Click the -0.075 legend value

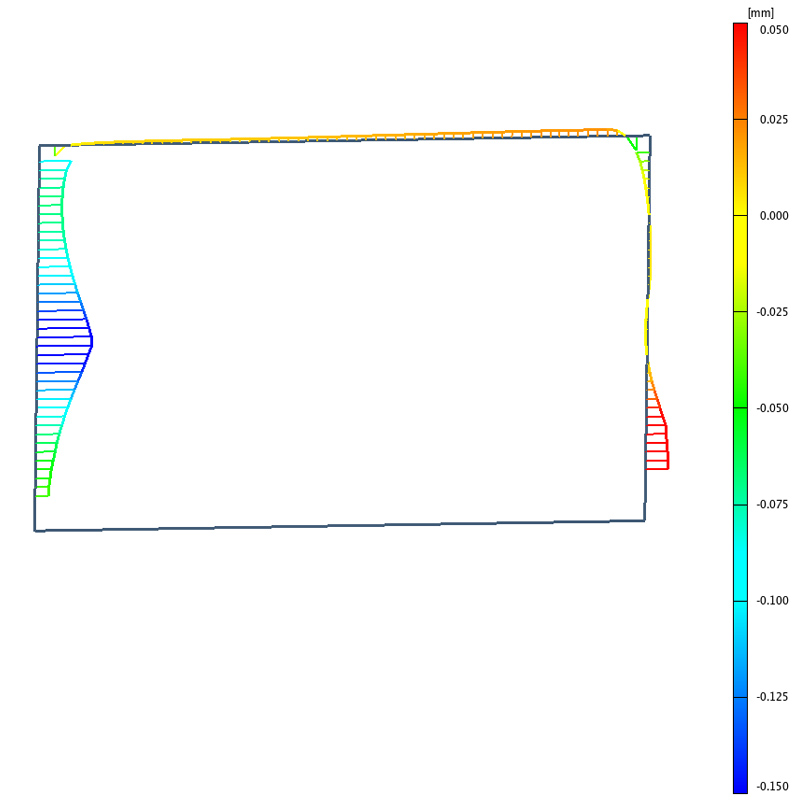[772, 505]
